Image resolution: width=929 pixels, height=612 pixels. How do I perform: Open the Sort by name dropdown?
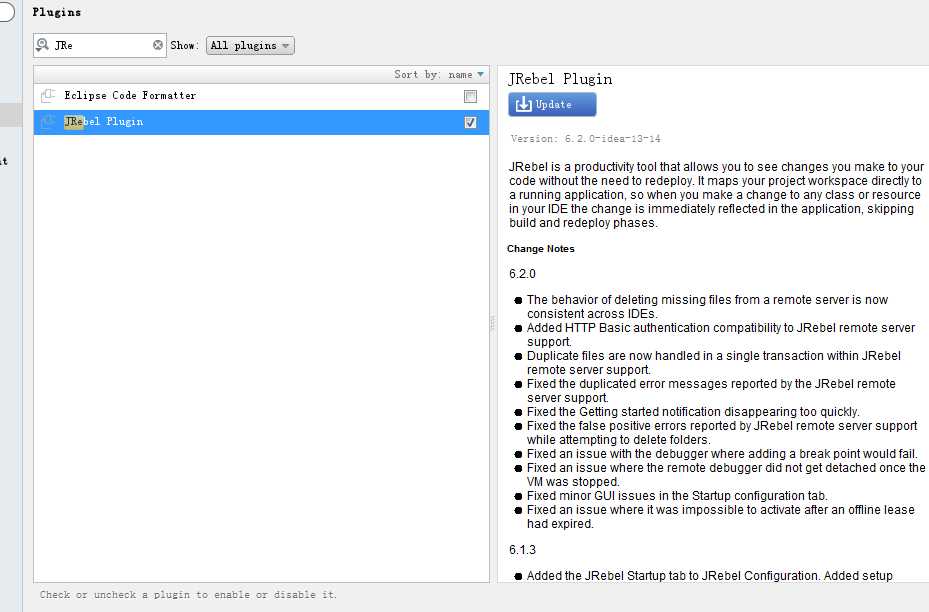[x=439, y=75]
